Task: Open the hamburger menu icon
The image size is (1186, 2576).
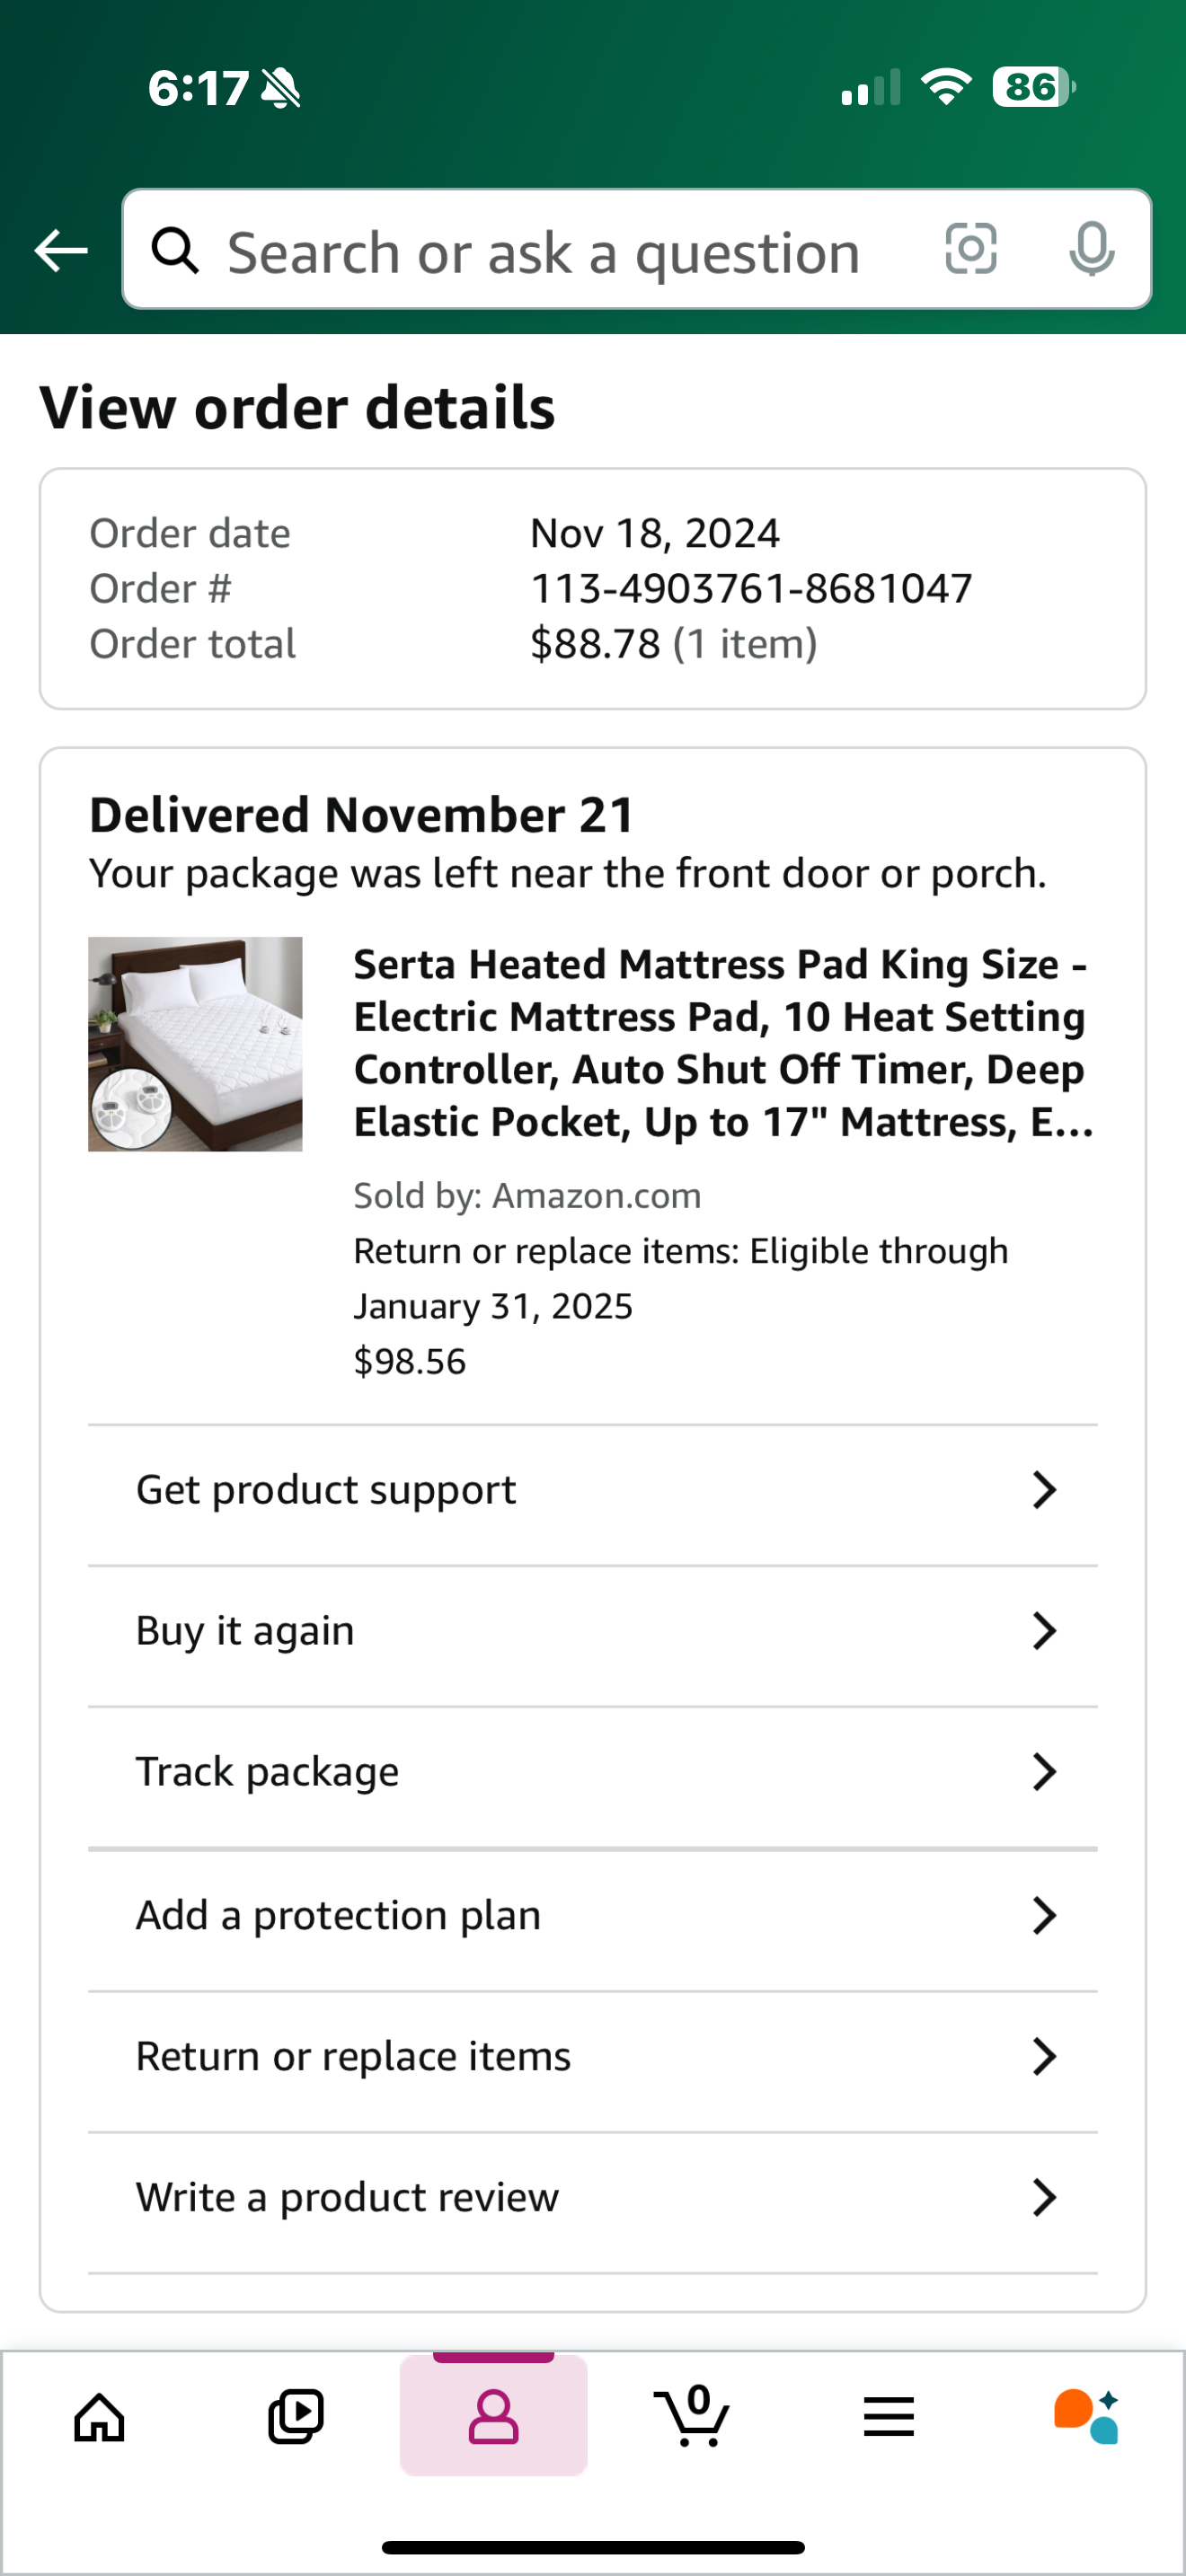Action: [x=888, y=2417]
